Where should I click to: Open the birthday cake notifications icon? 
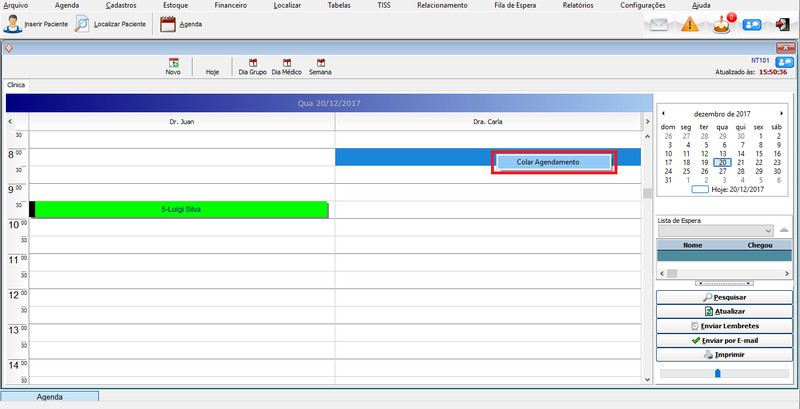pyautogui.click(x=720, y=24)
